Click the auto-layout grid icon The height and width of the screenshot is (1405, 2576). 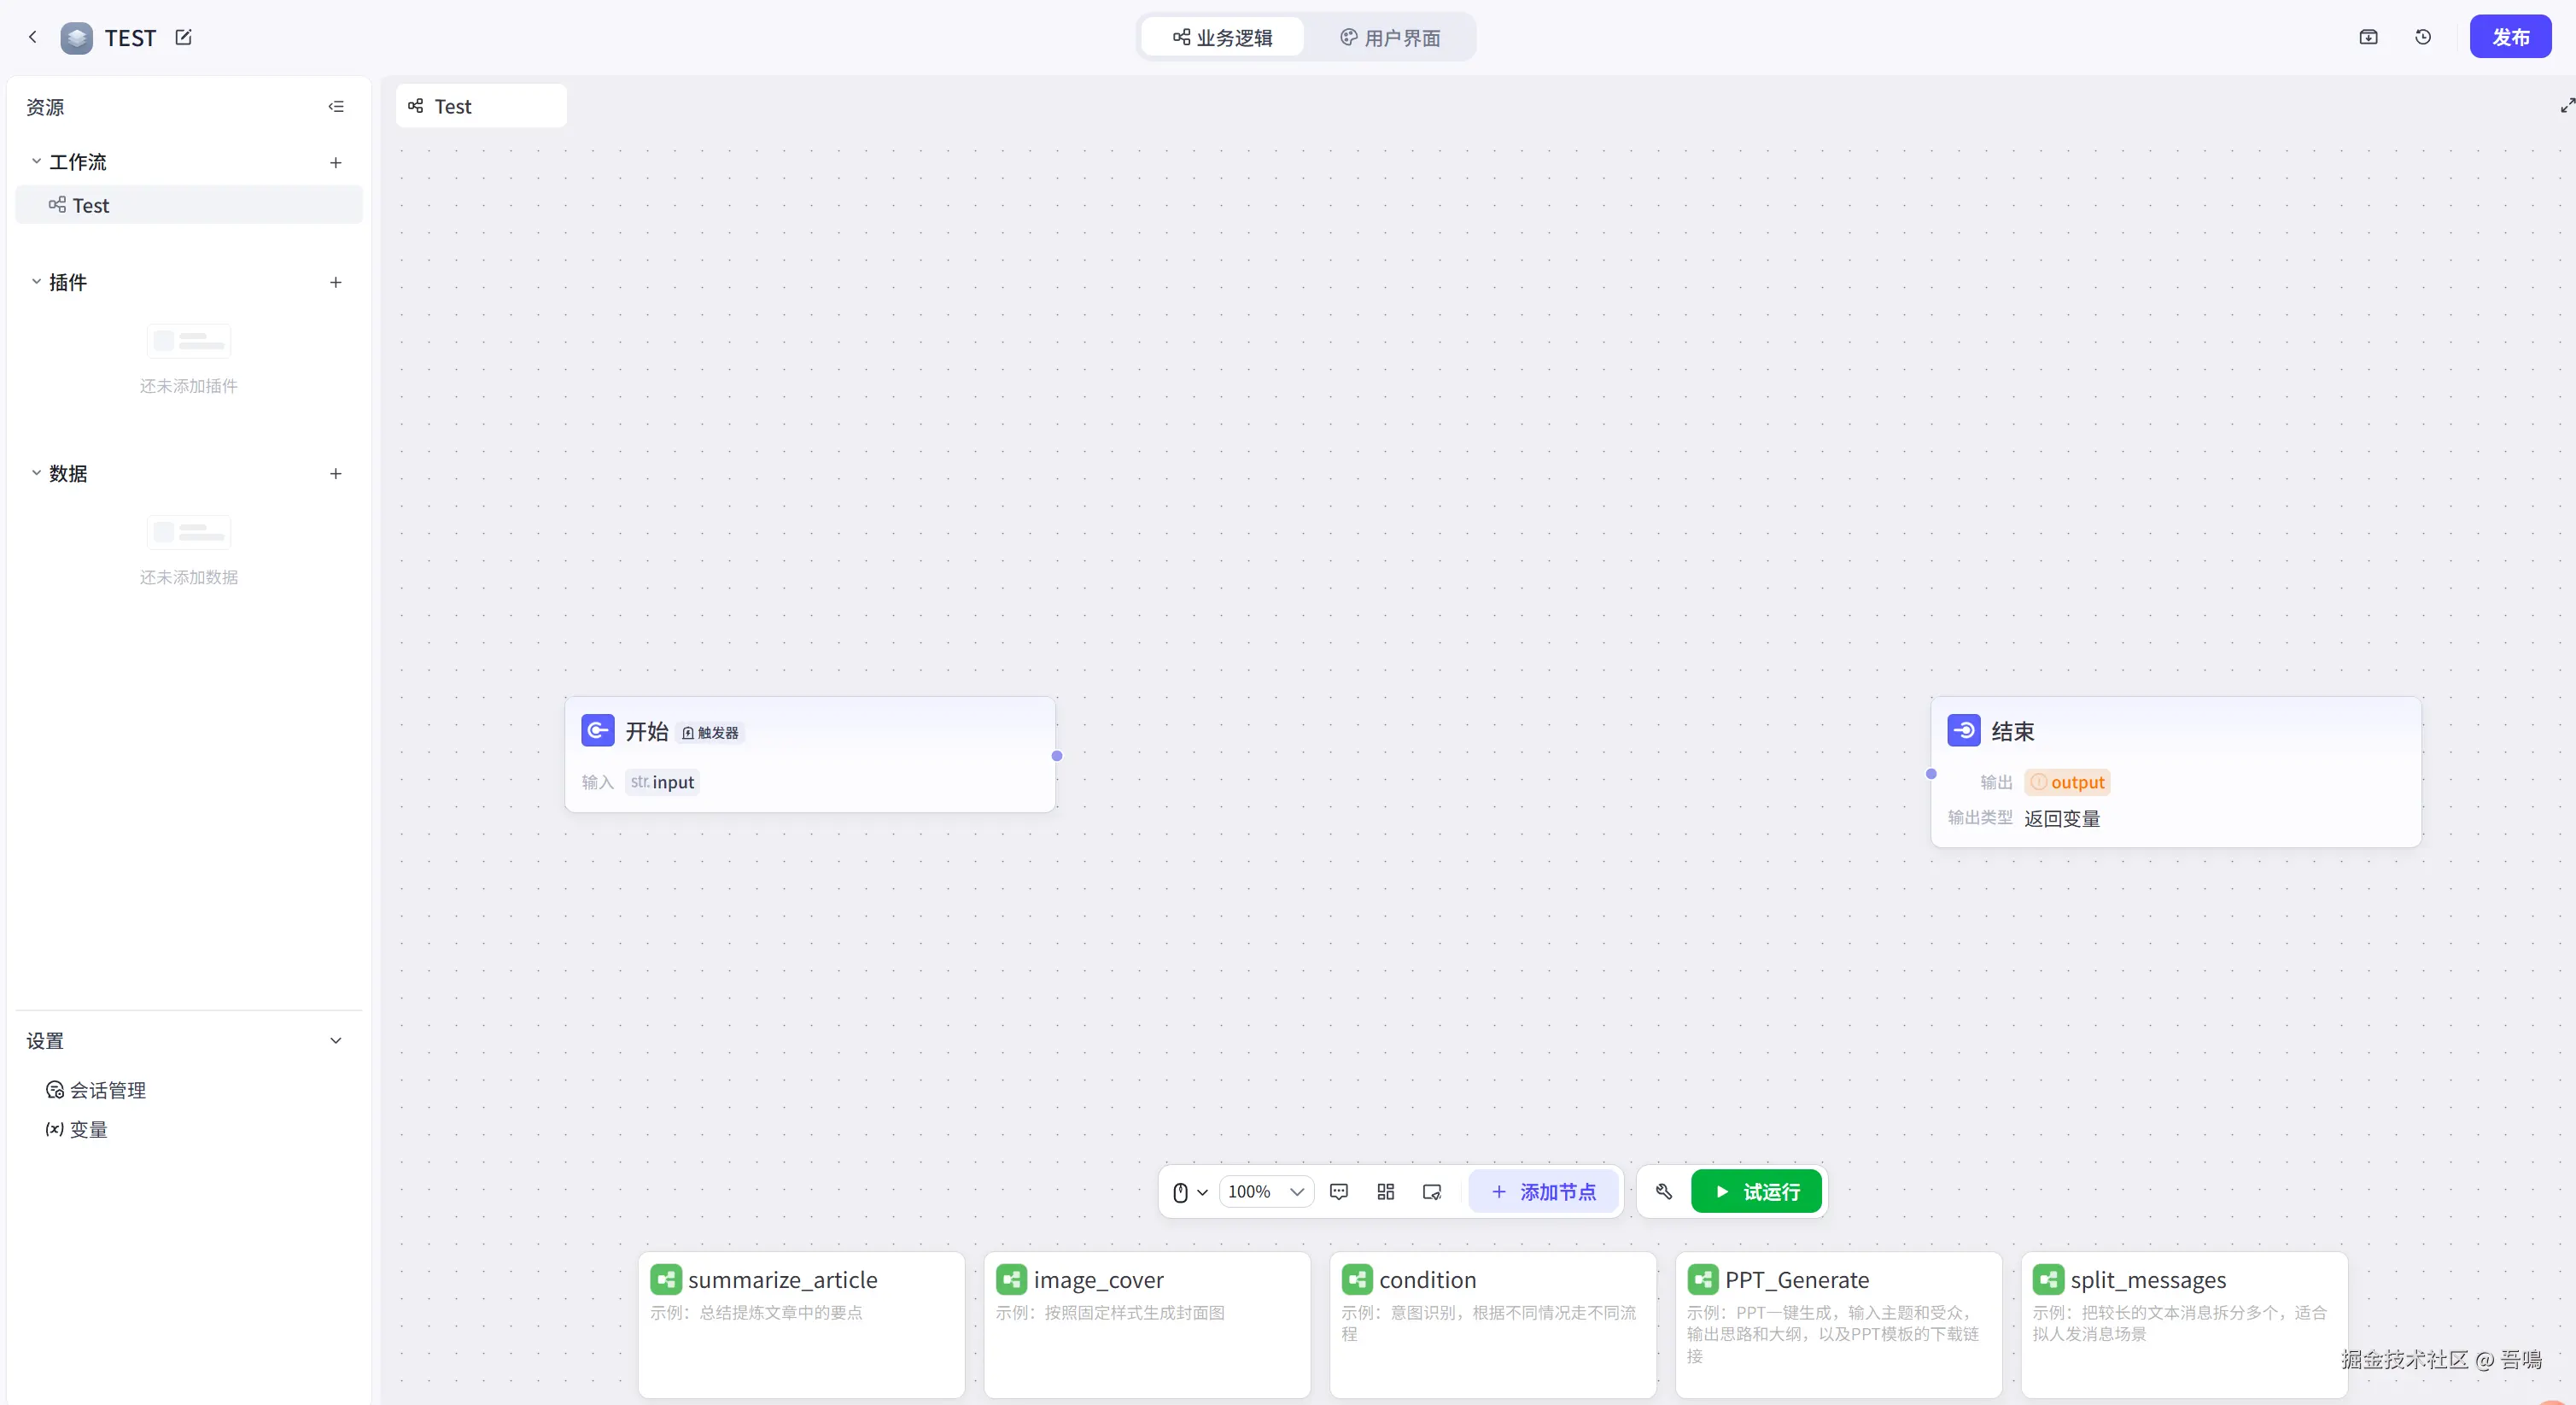(x=1385, y=1191)
